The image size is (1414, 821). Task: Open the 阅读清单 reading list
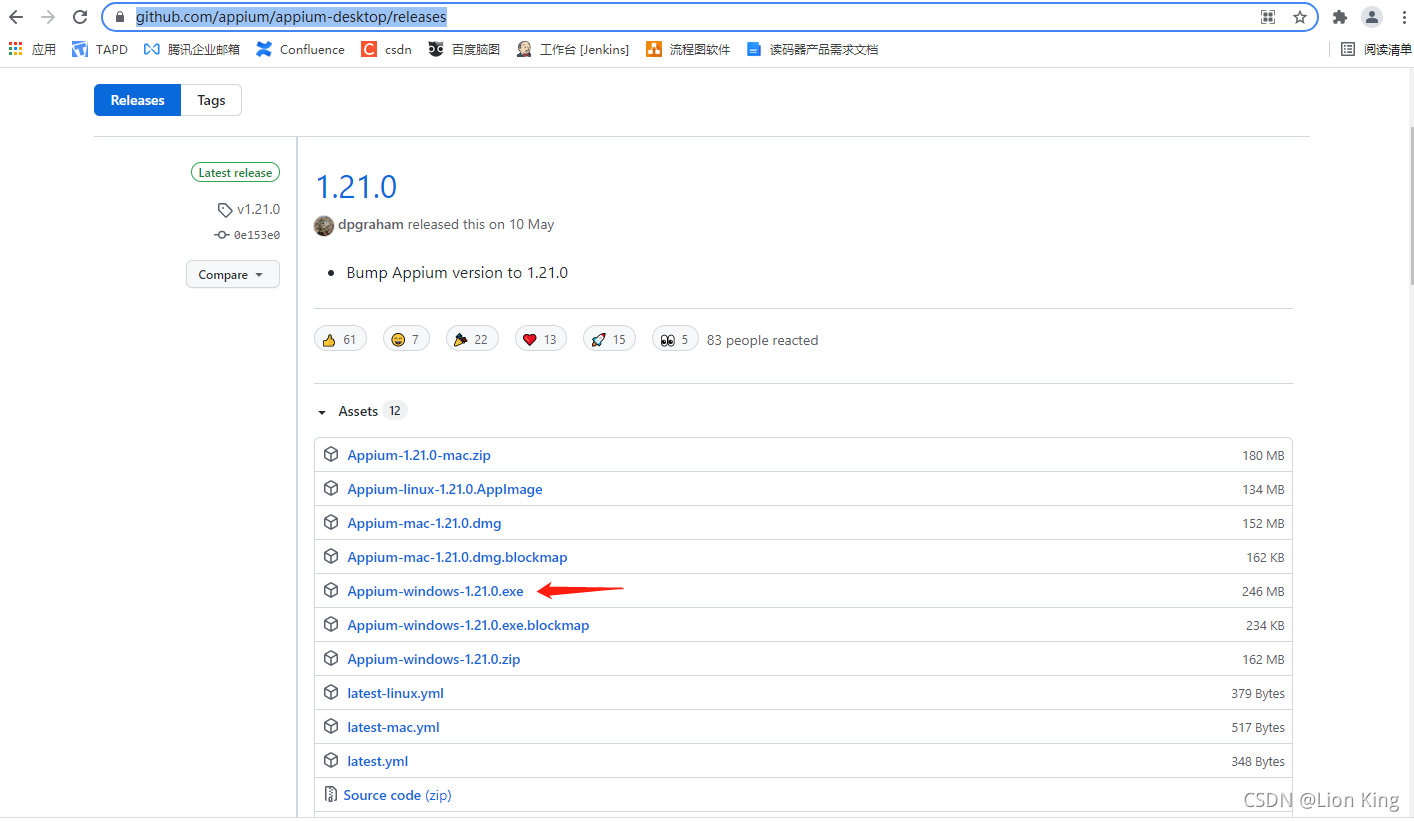click(x=1376, y=49)
